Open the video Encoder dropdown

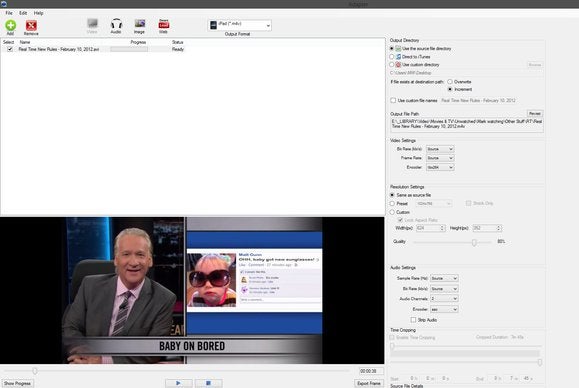point(440,167)
